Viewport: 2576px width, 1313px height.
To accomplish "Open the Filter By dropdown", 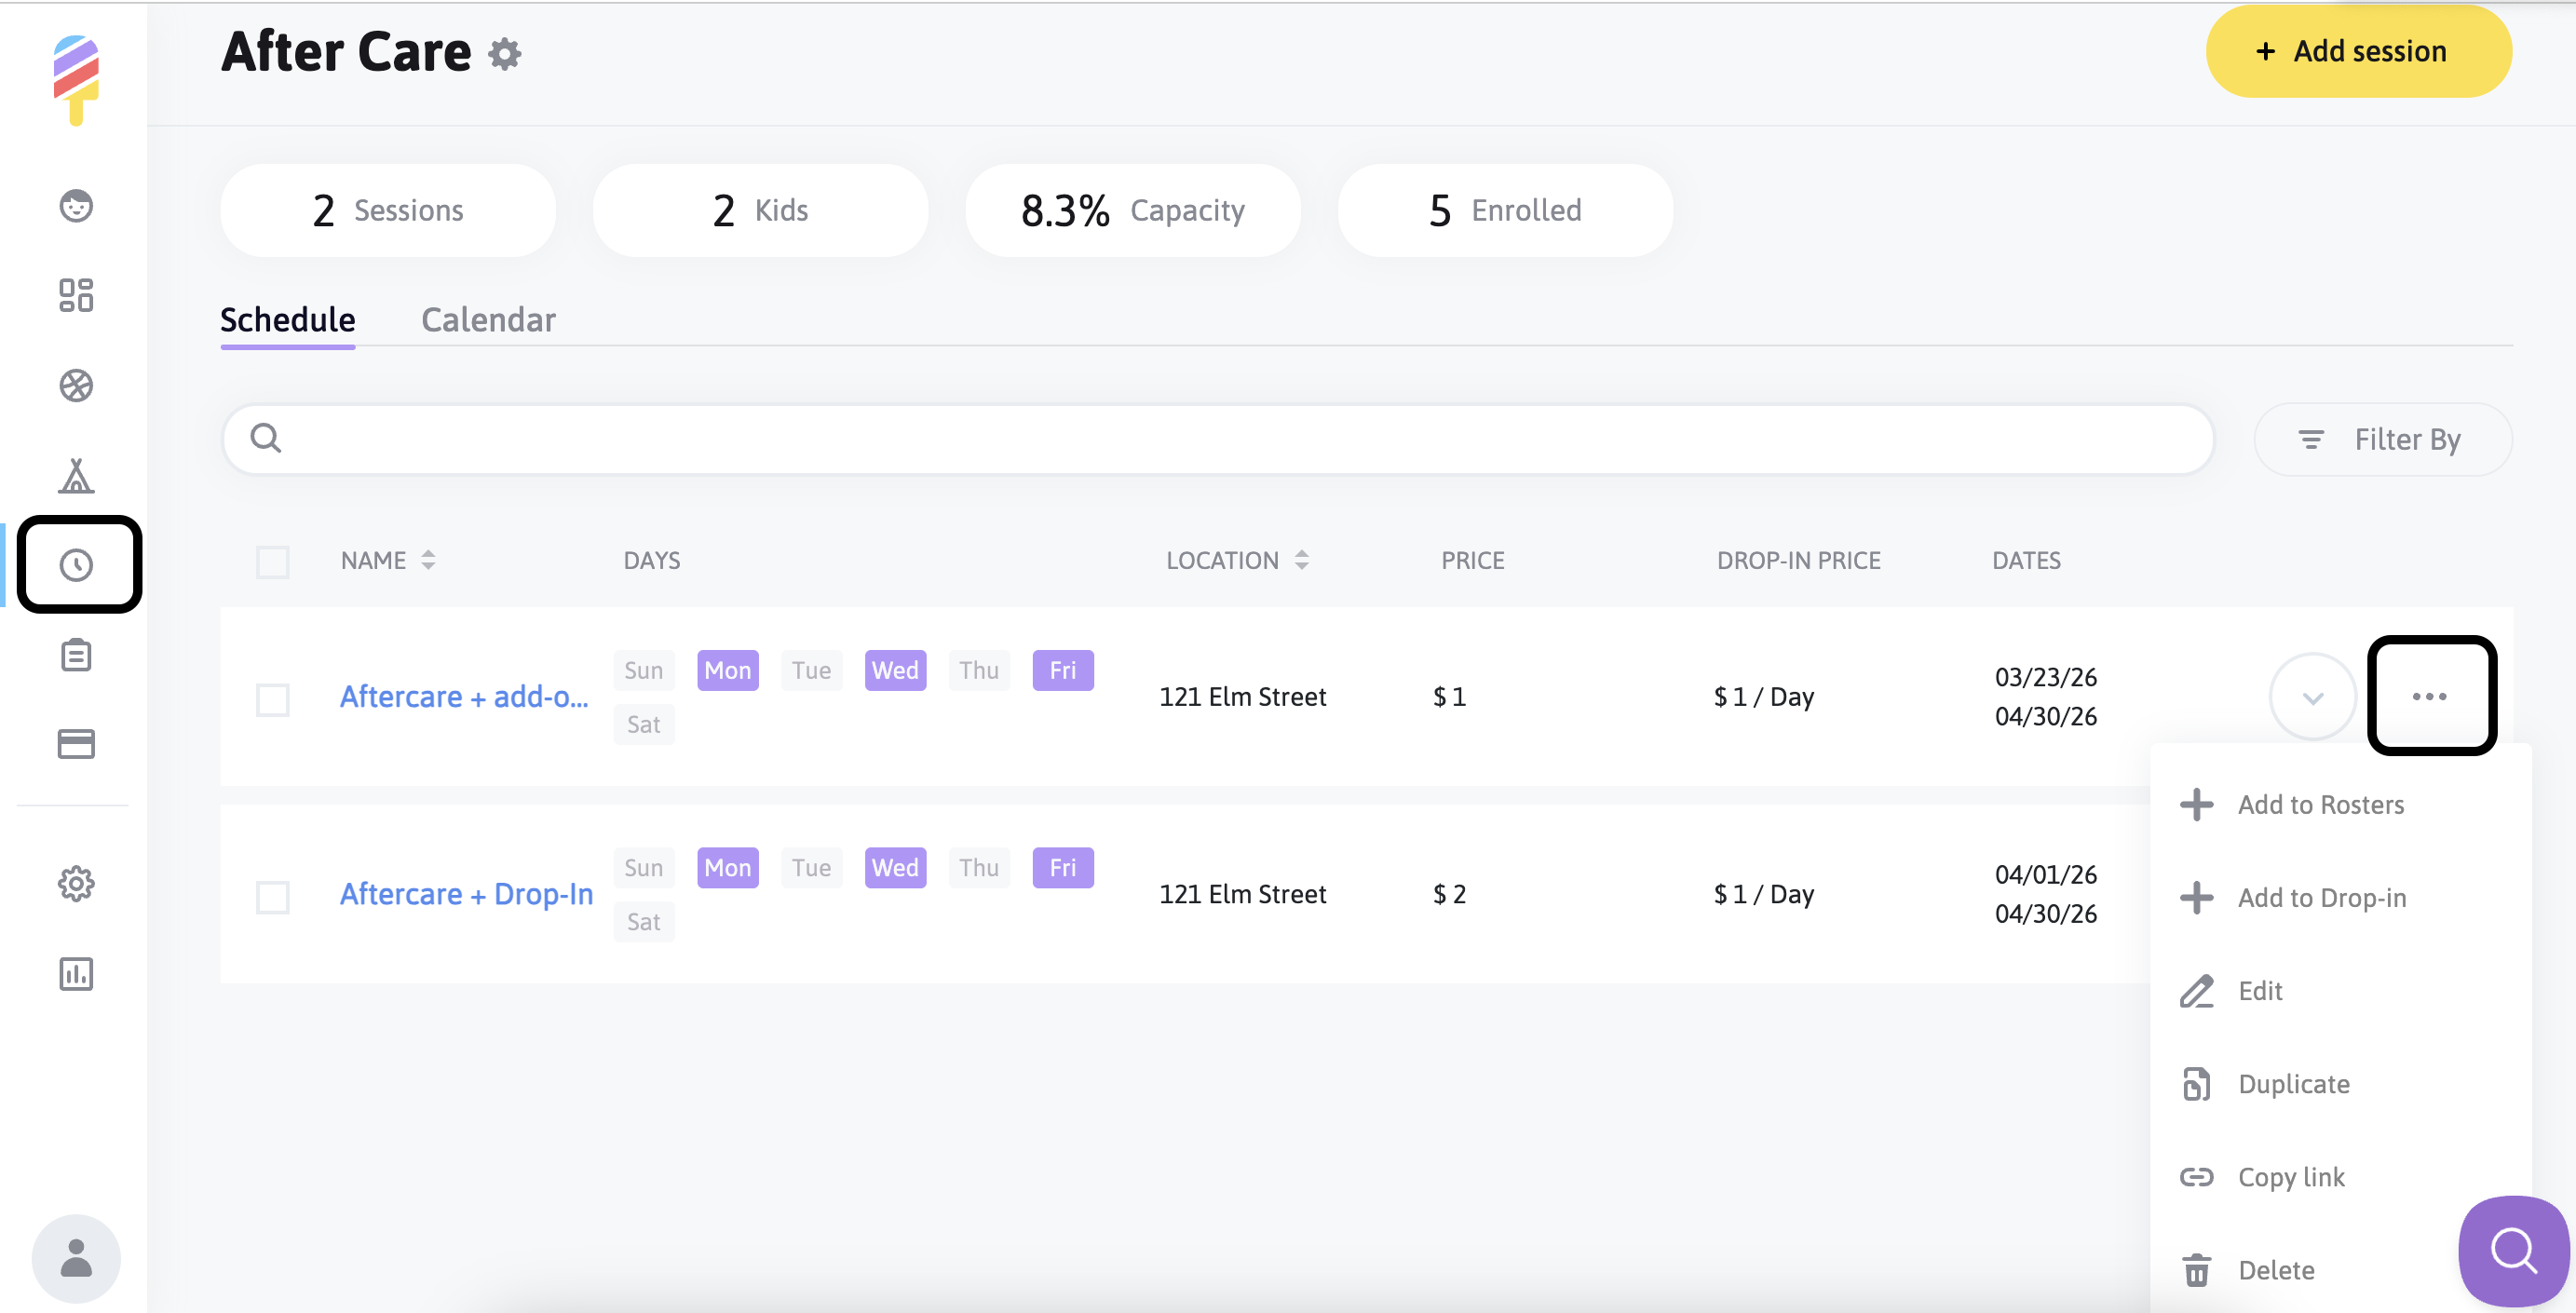I will 2383,440.
